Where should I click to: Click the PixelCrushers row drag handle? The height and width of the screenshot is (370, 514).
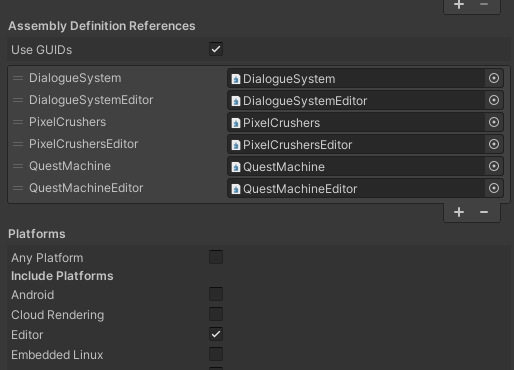click(x=18, y=122)
